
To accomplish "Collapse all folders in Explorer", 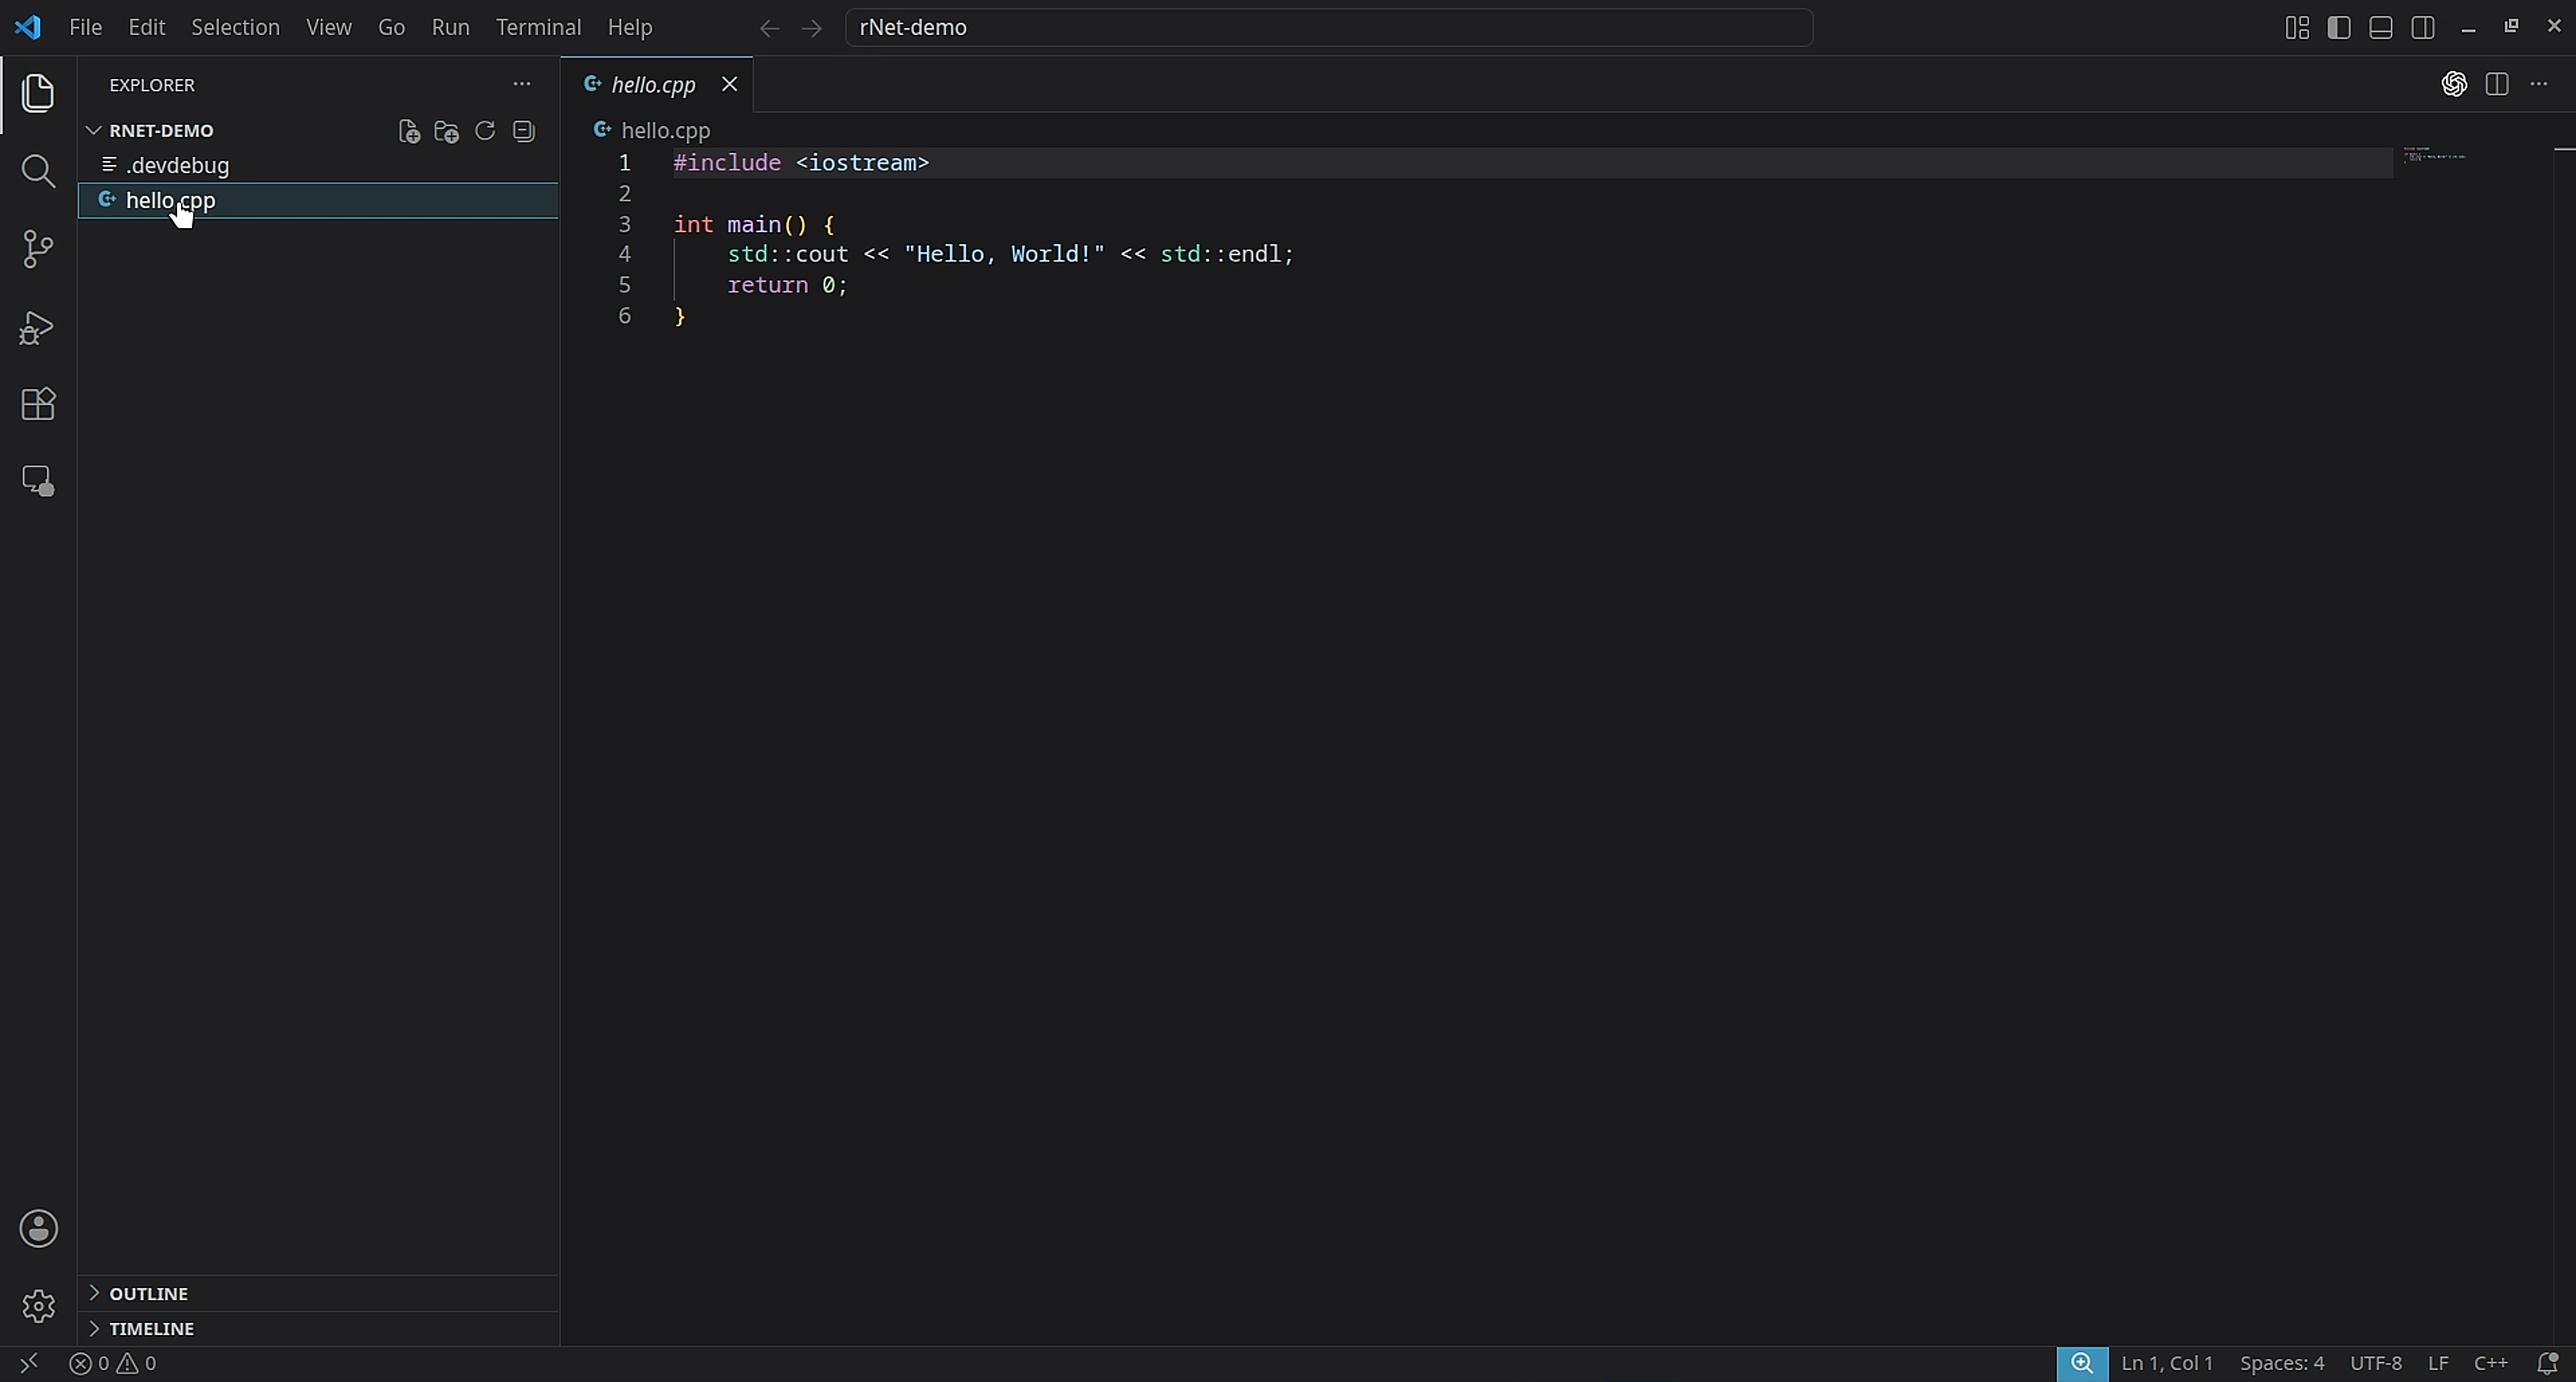I will (x=523, y=131).
